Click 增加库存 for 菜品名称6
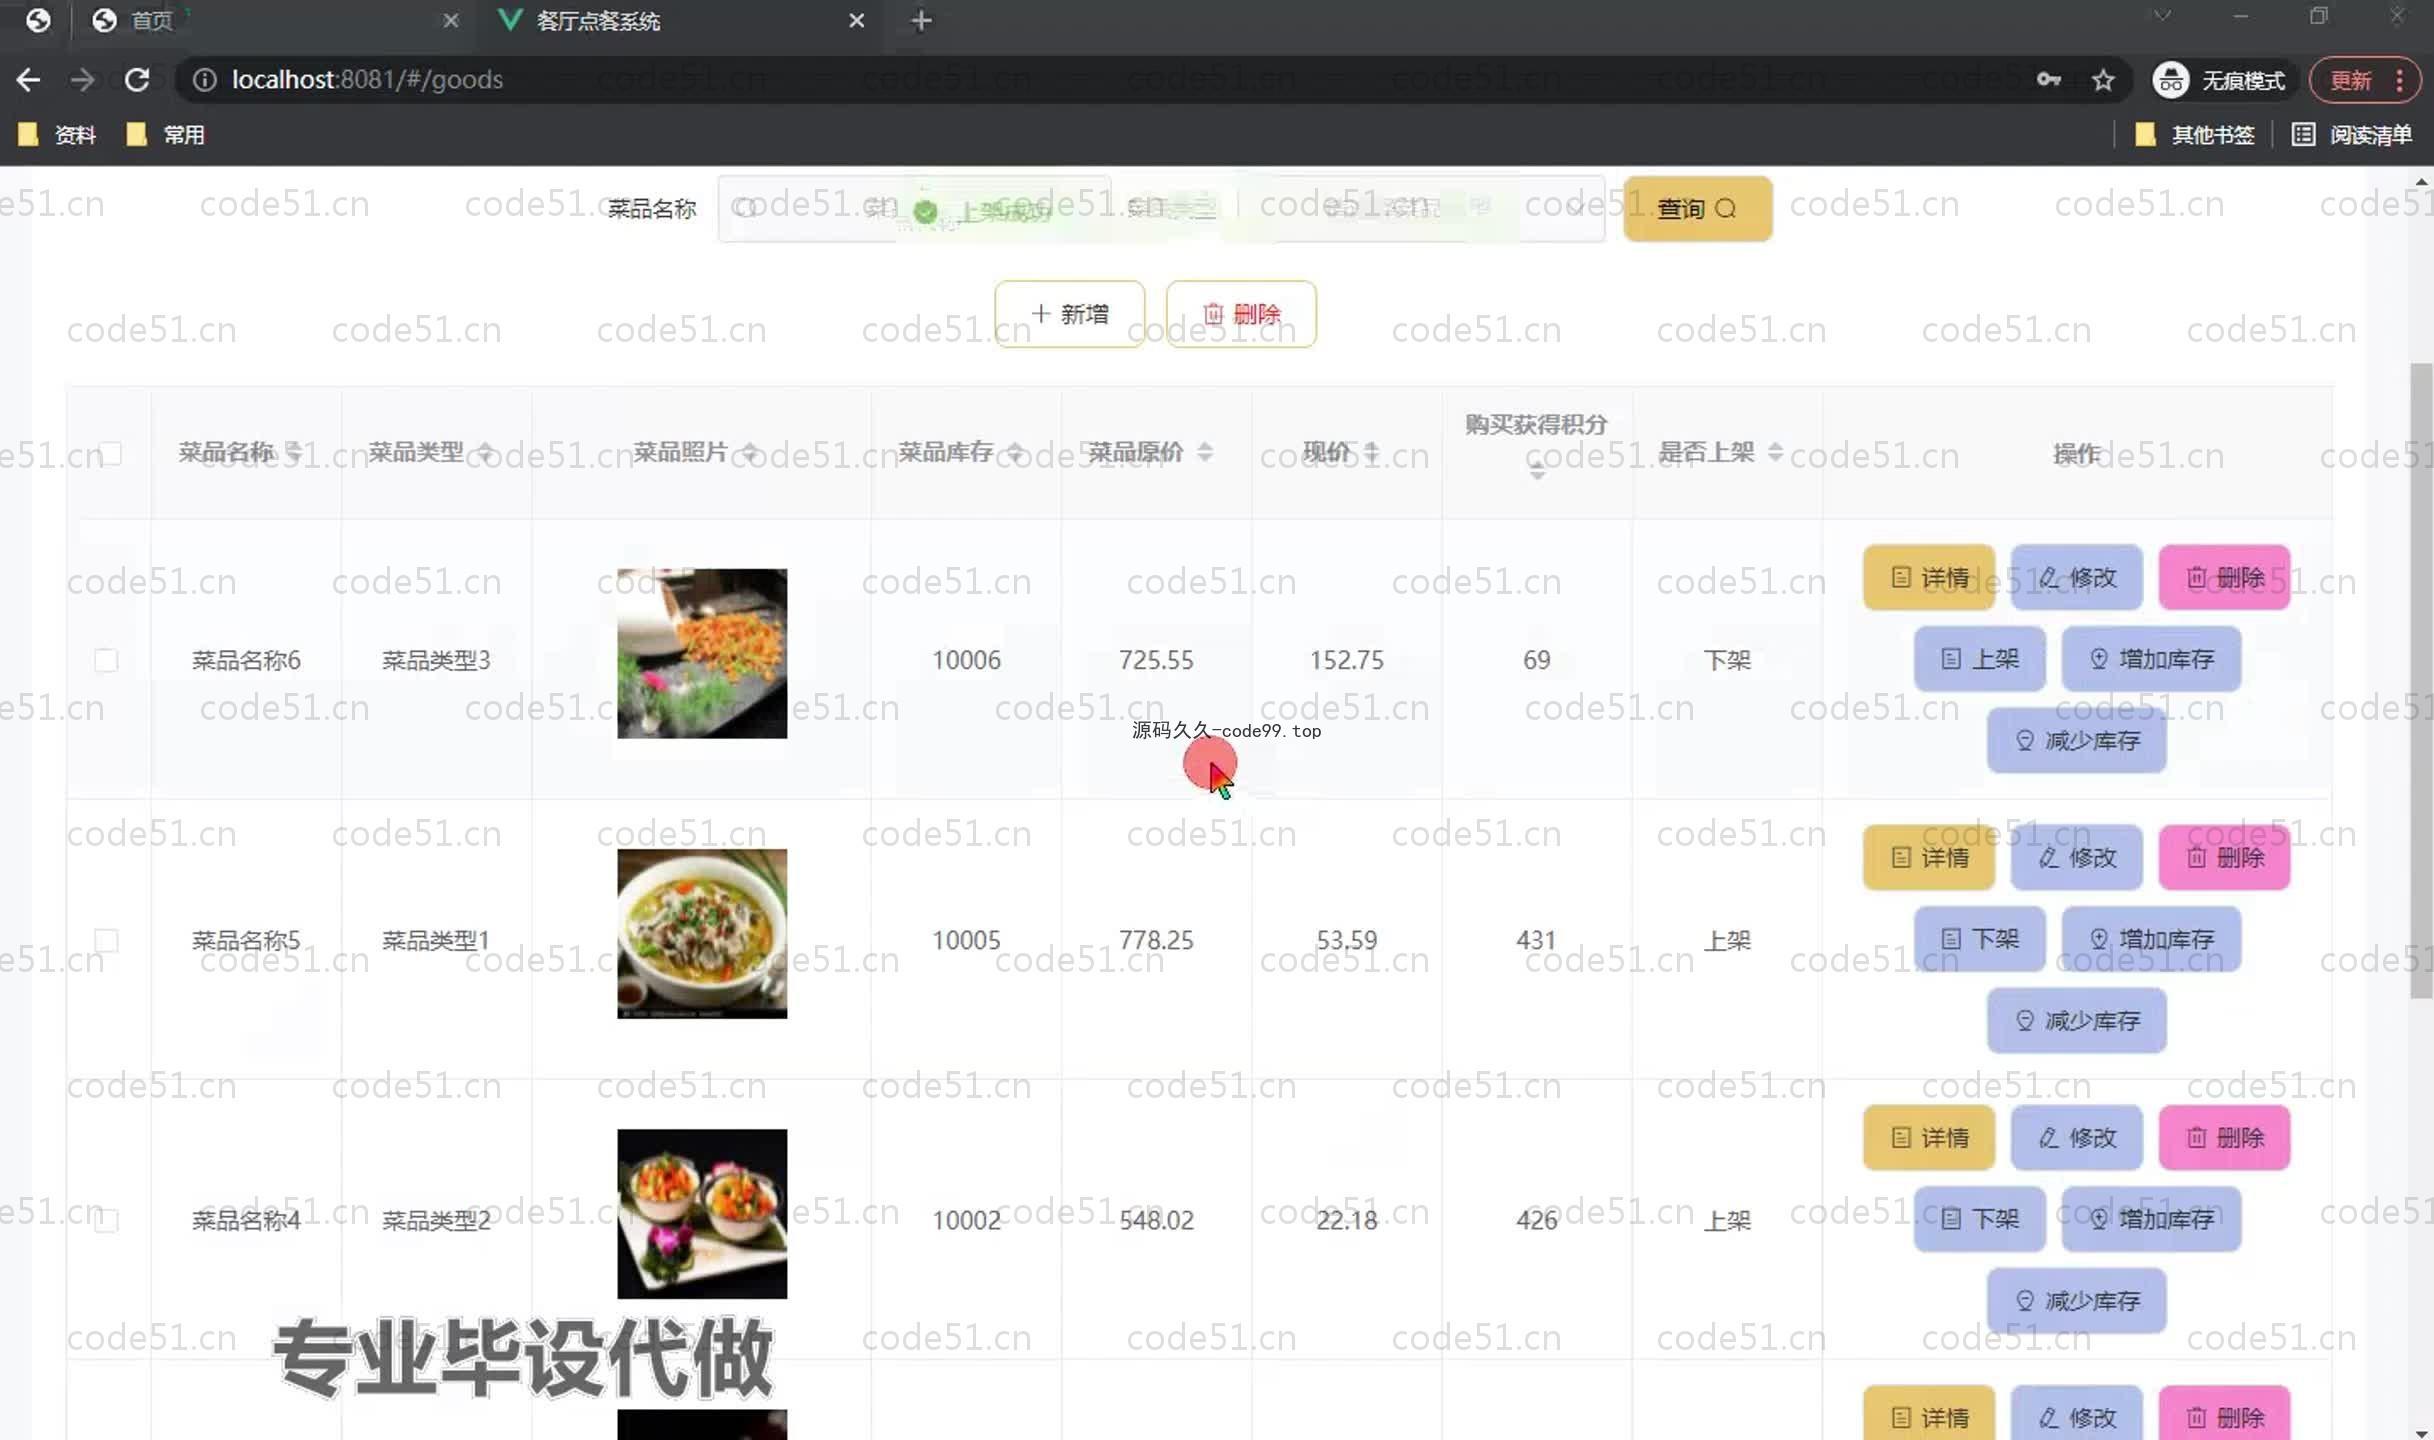 click(2152, 659)
